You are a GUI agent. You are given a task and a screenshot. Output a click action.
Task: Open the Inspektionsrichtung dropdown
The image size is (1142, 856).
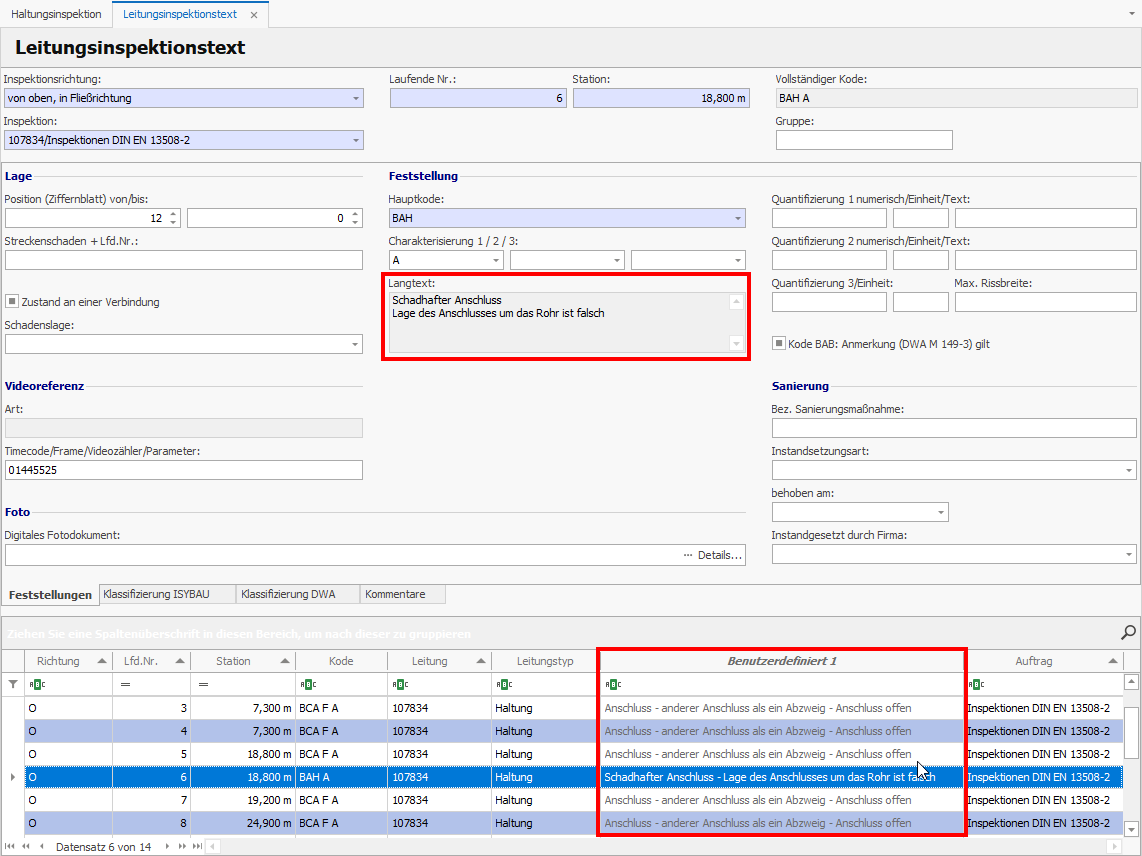coord(356,98)
